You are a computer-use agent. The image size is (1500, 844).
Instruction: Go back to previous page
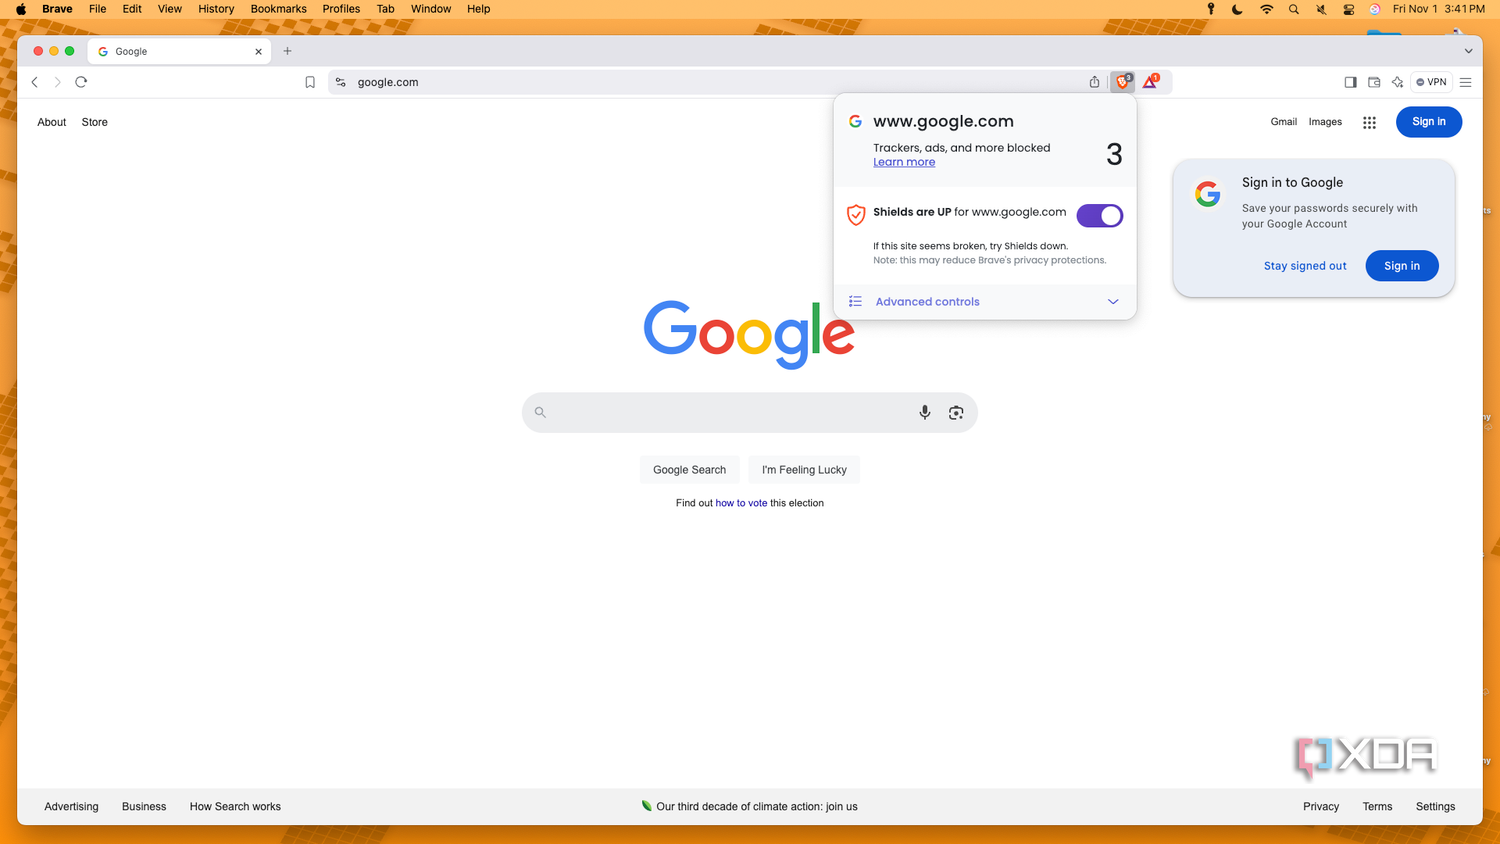[35, 82]
